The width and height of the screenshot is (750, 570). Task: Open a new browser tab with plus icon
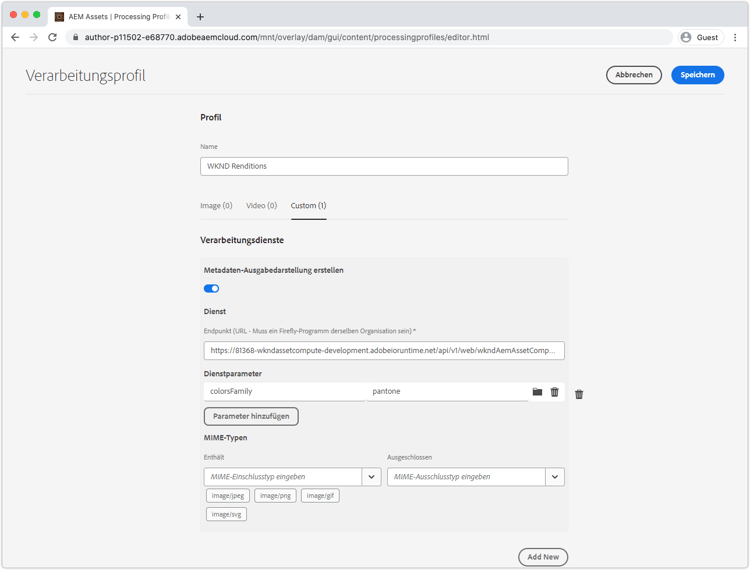pyautogui.click(x=200, y=17)
